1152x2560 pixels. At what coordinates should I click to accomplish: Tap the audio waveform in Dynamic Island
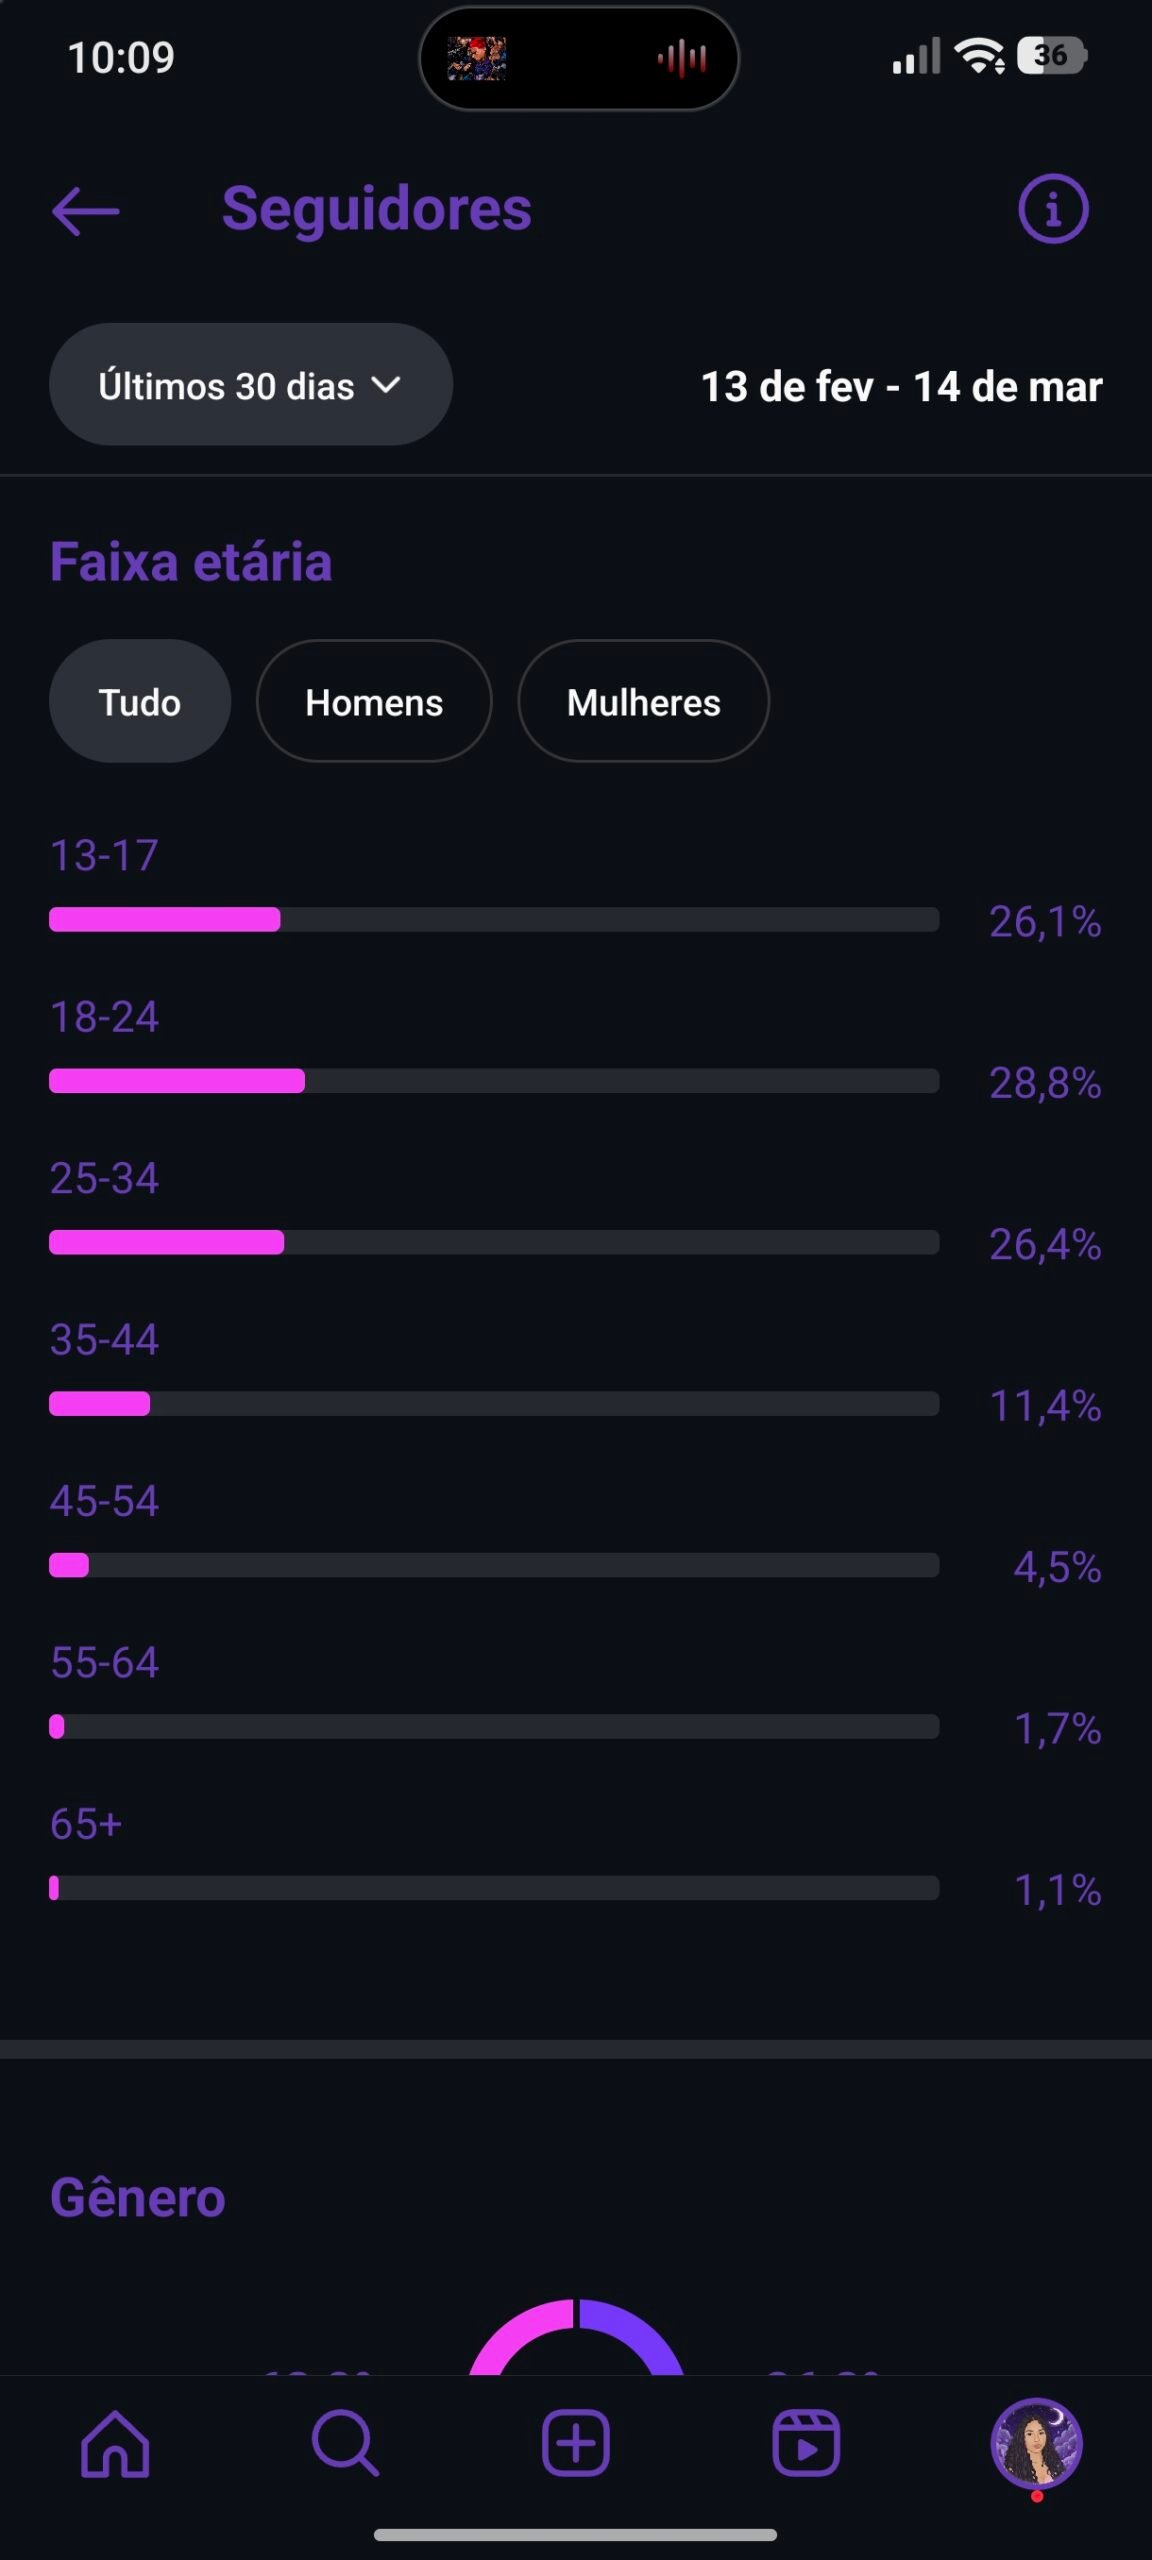(x=682, y=59)
